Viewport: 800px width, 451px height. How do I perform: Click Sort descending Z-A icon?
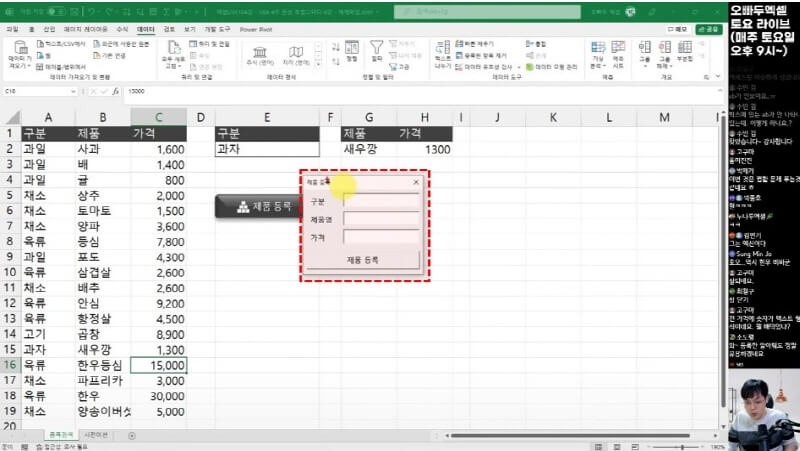tap(336, 62)
